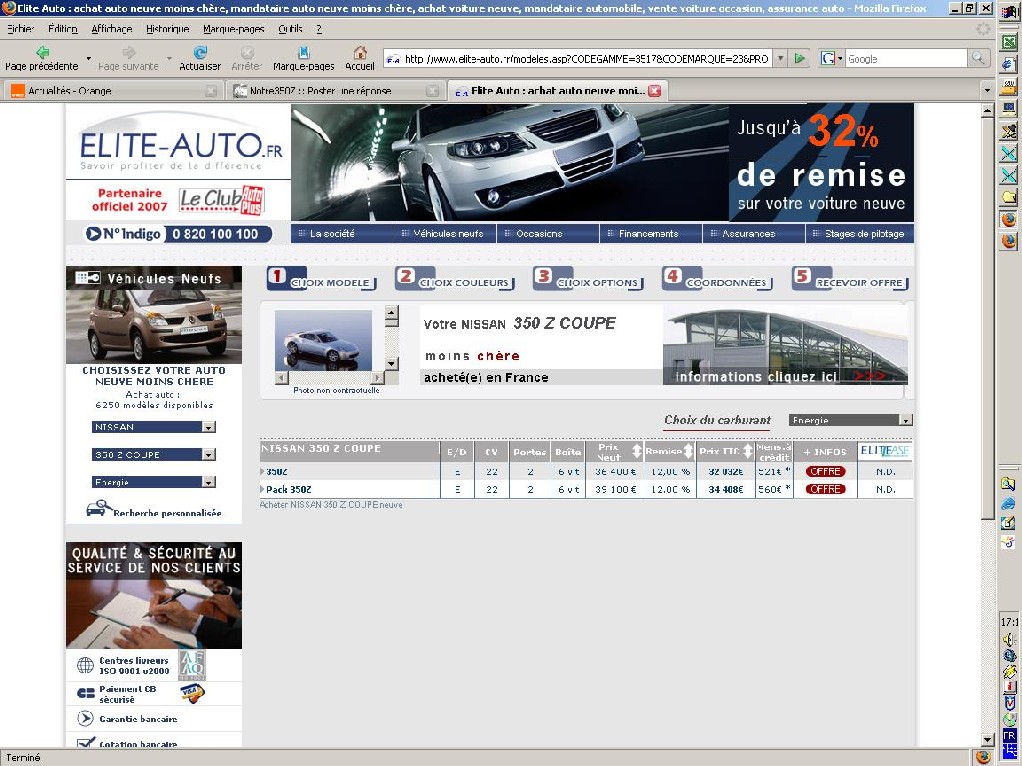Go to step 2 Choix Couleurs
Screen dimensions: 1022x766
coord(454,278)
